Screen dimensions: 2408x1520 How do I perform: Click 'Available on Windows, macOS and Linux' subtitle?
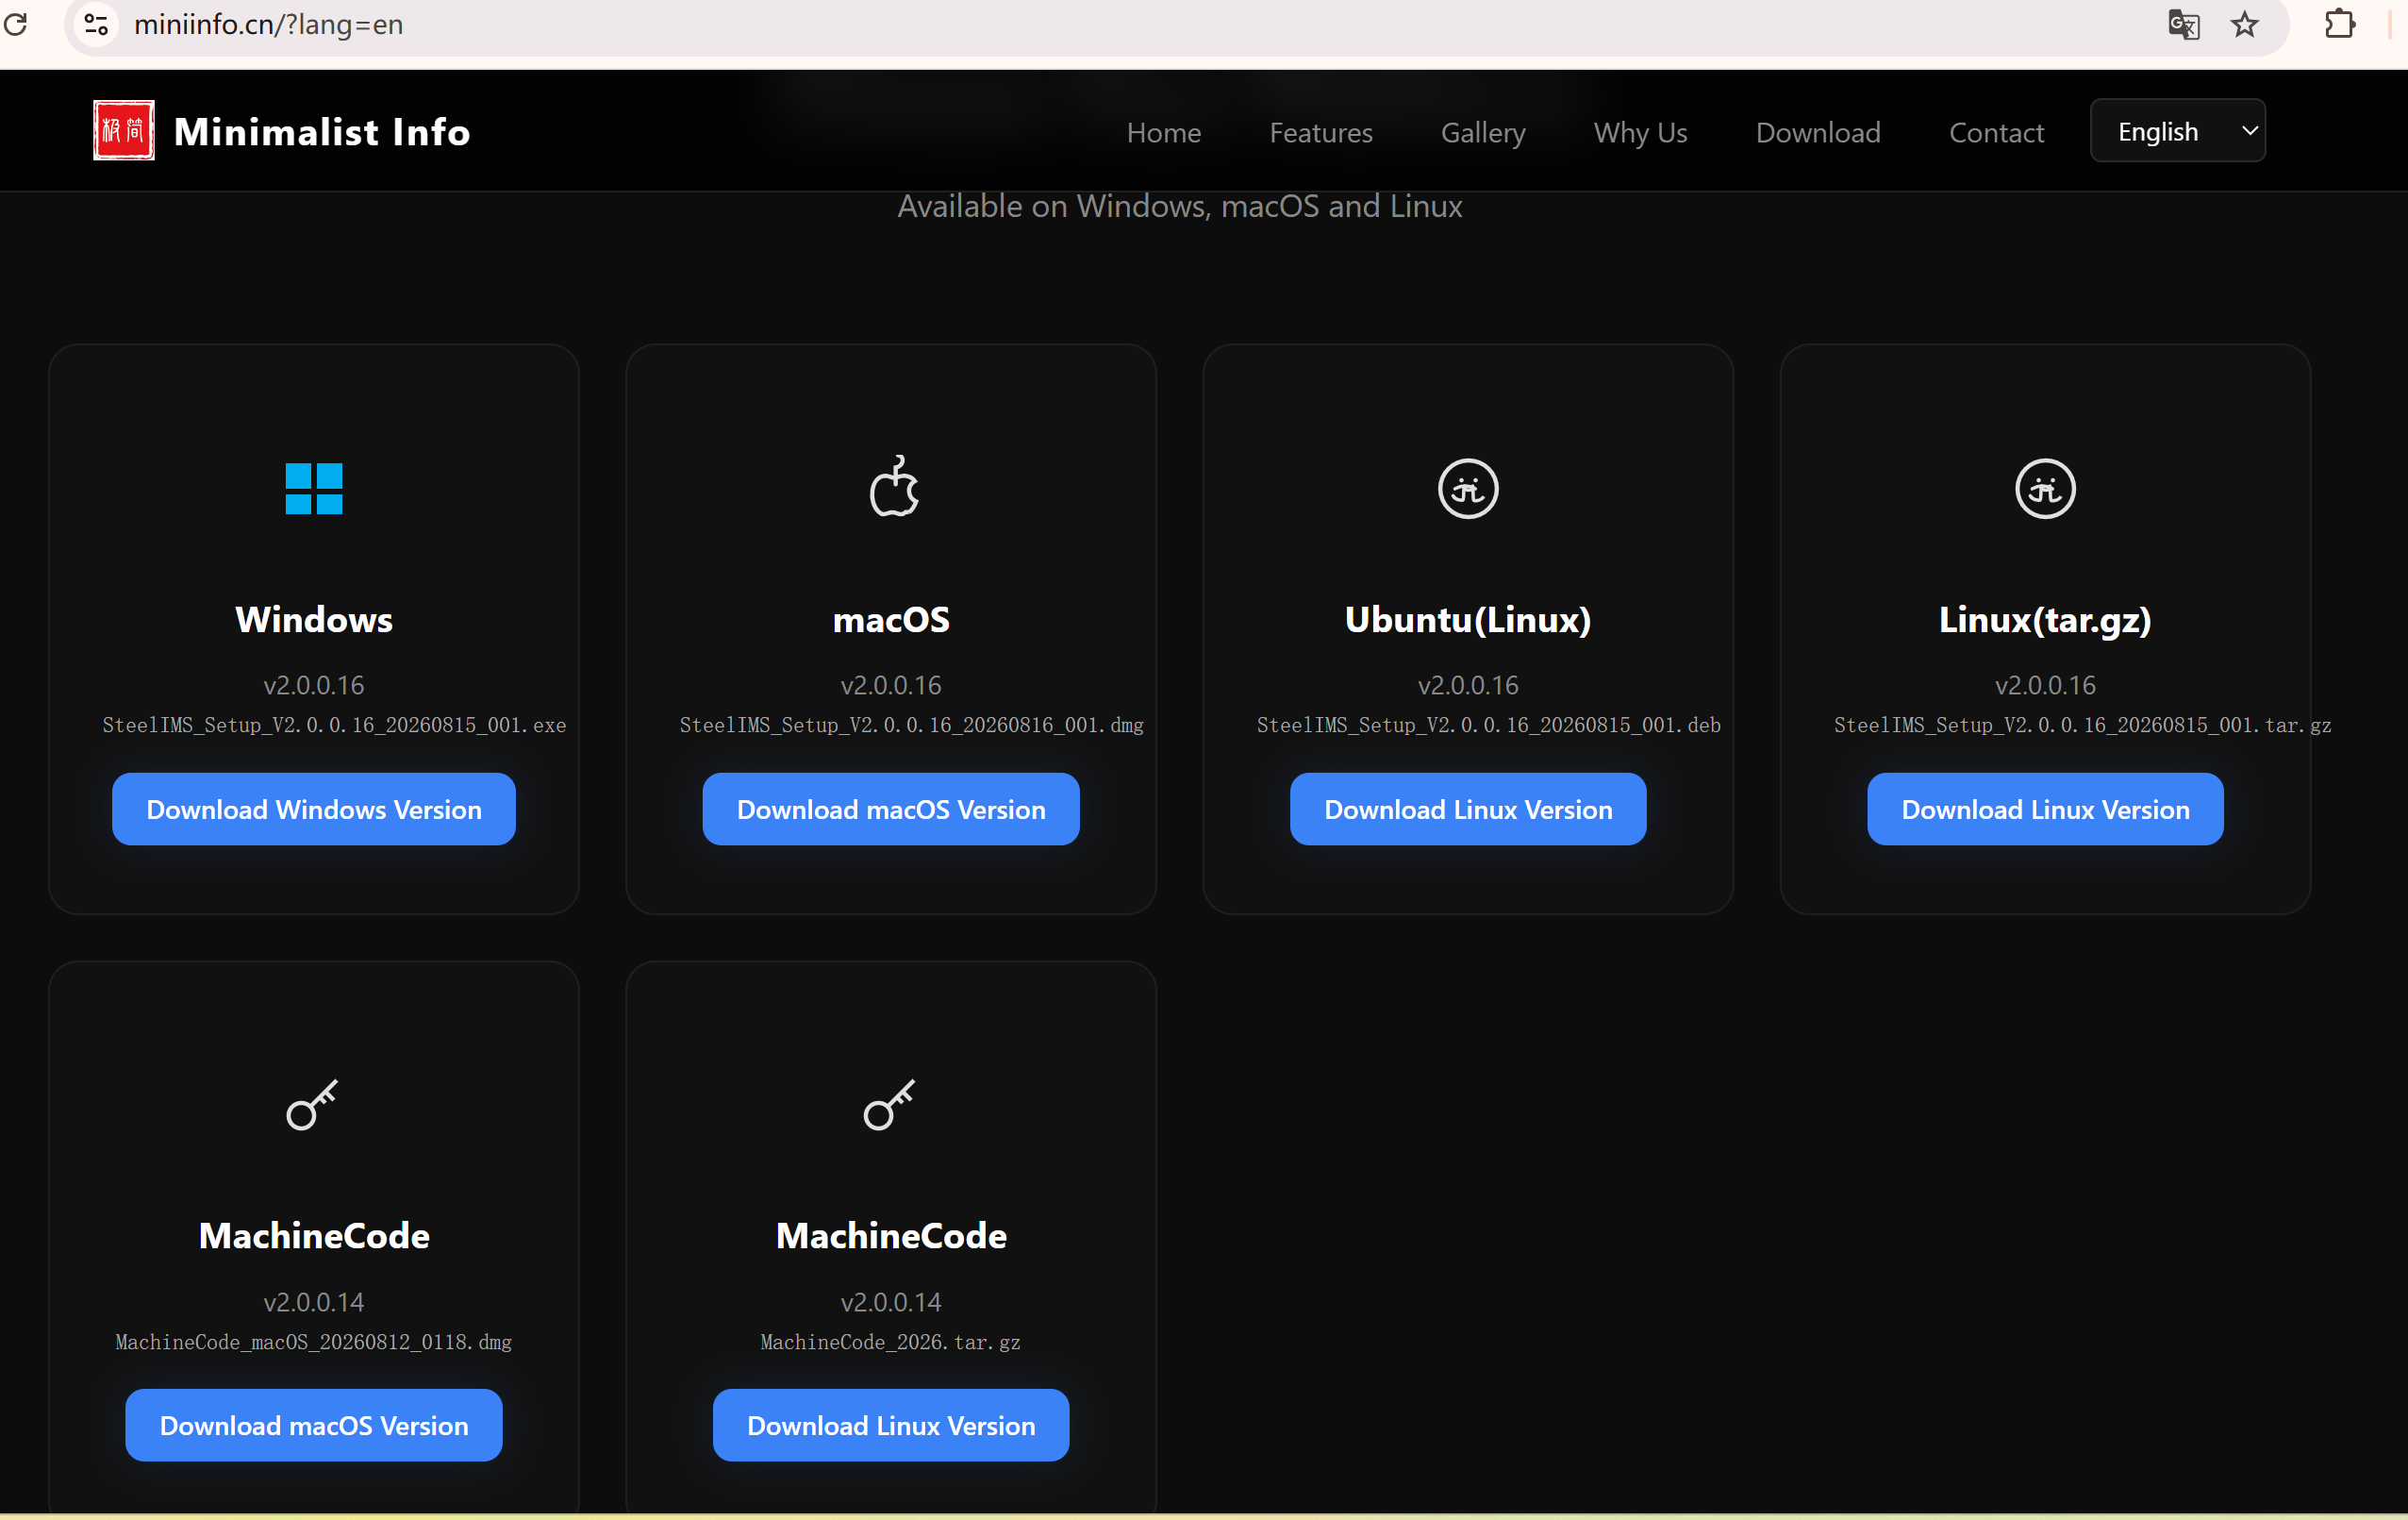click(x=1180, y=205)
